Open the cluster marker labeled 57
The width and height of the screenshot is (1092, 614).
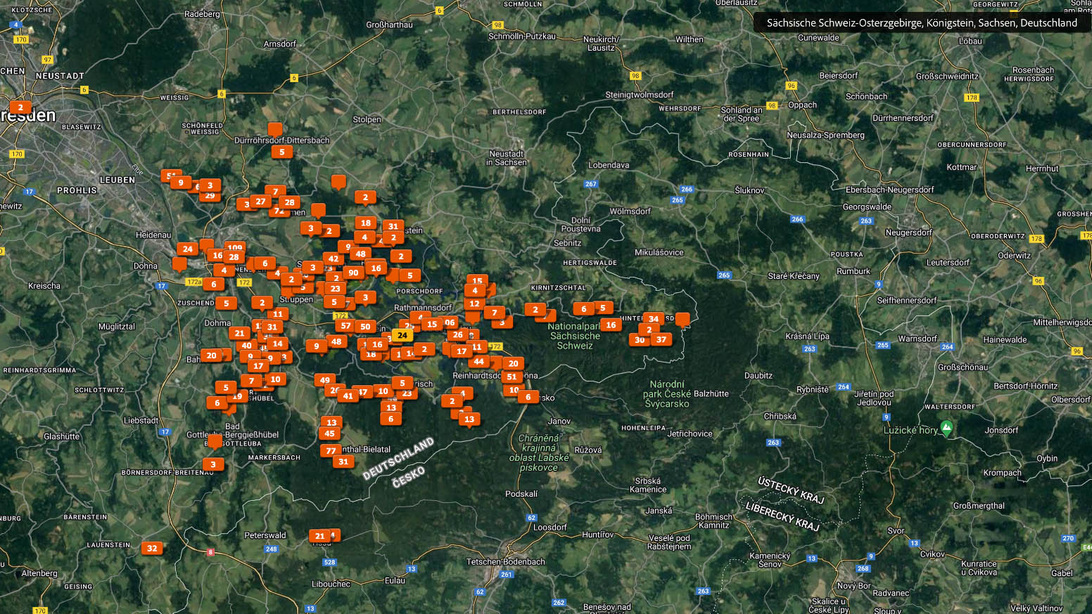[345, 326]
